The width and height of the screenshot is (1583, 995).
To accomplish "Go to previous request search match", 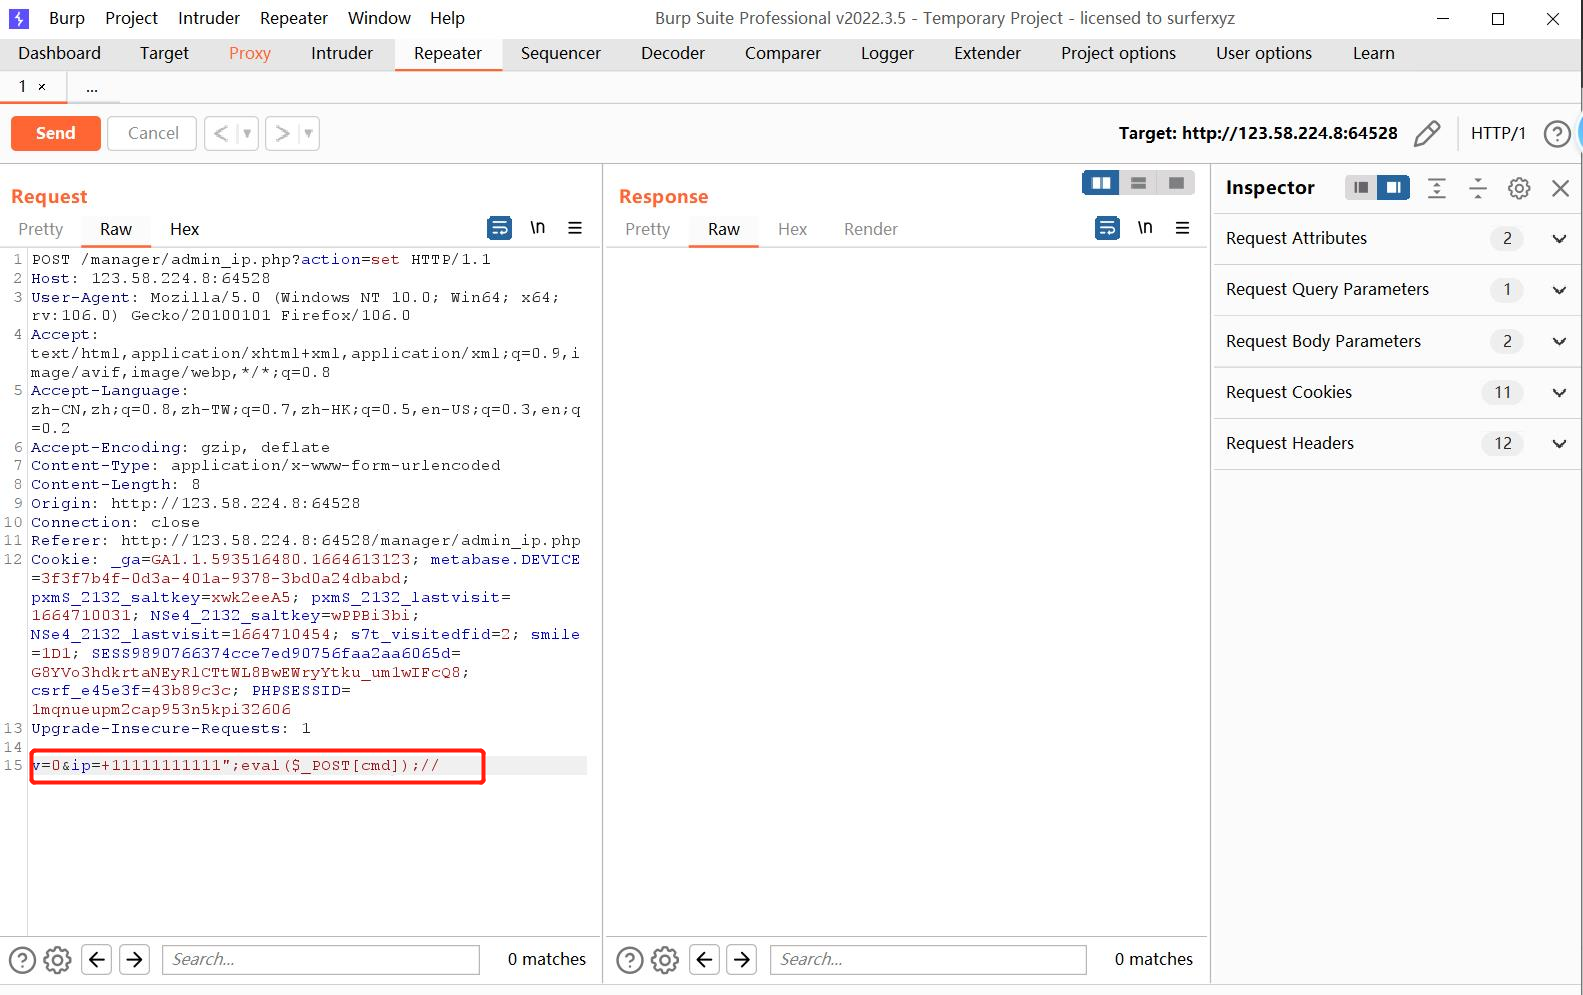I will click(x=96, y=960).
